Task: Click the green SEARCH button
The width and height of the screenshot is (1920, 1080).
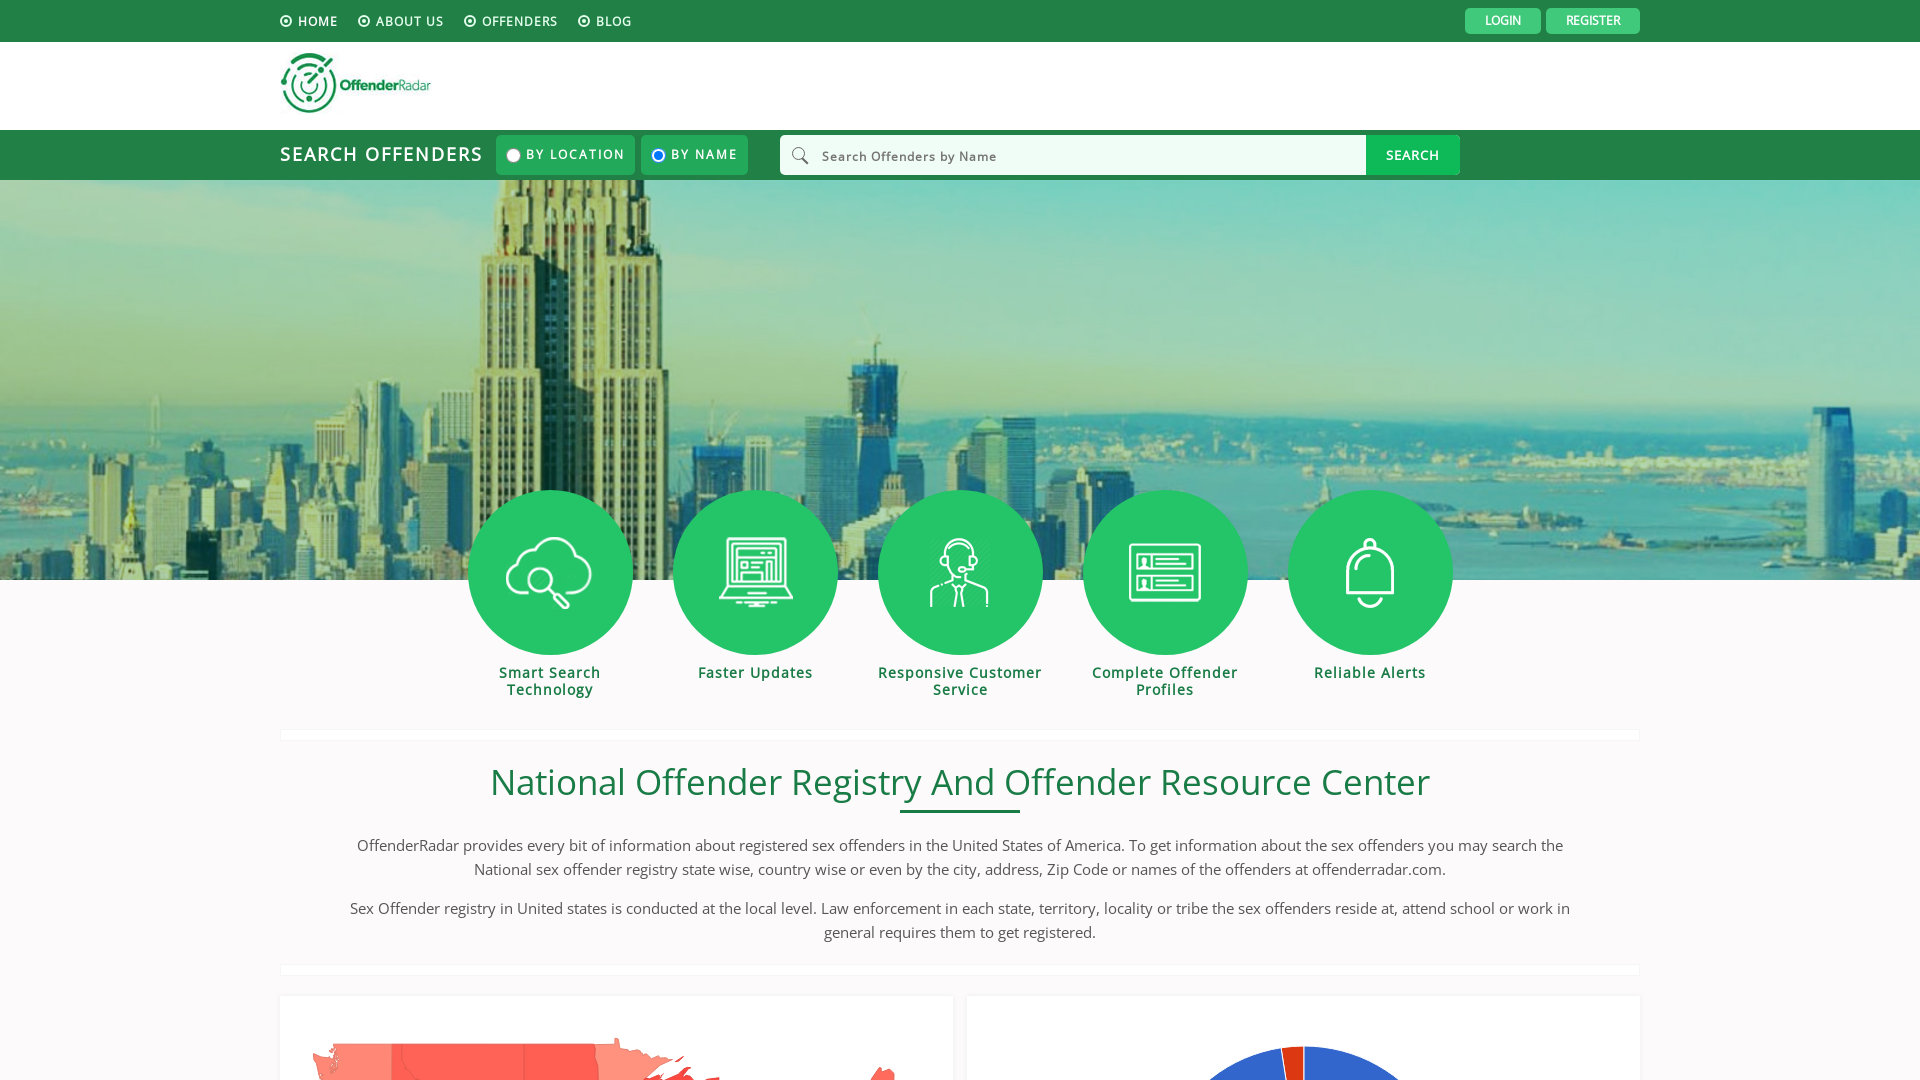Action: (1412, 155)
